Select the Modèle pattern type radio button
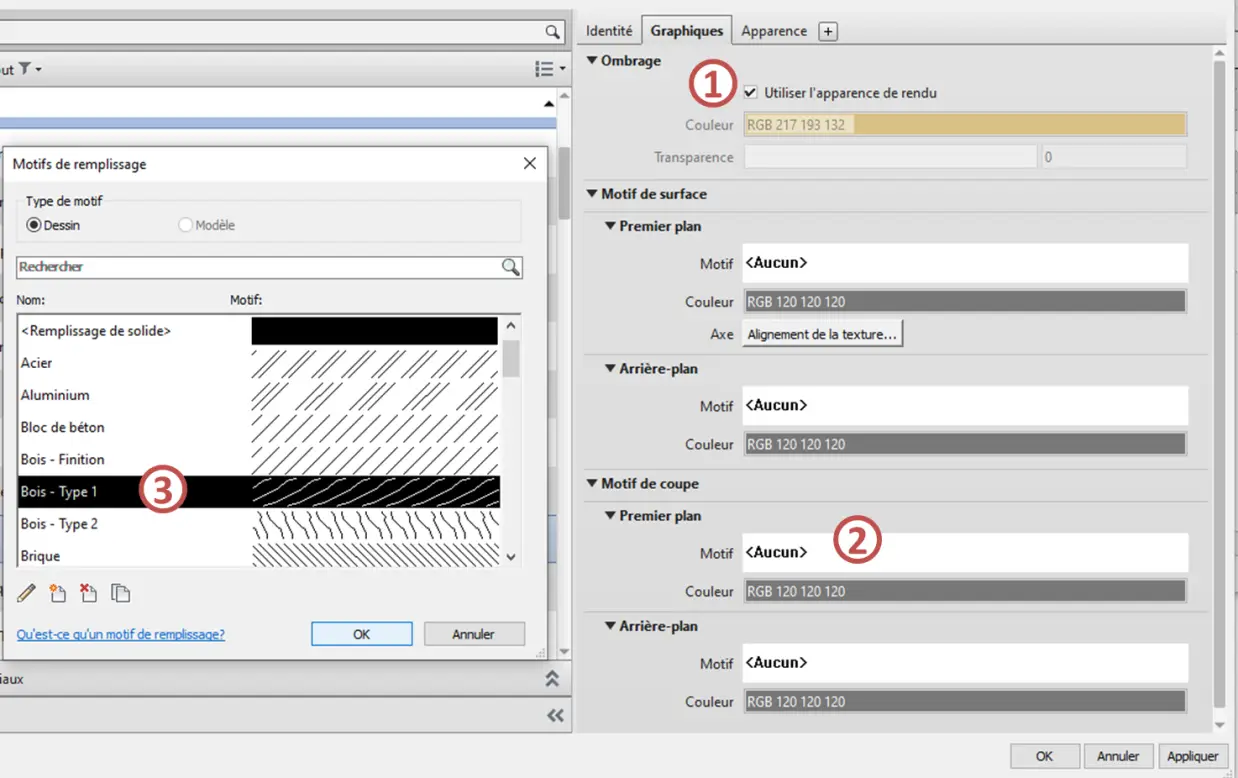This screenshot has width=1238, height=778. pos(185,225)
